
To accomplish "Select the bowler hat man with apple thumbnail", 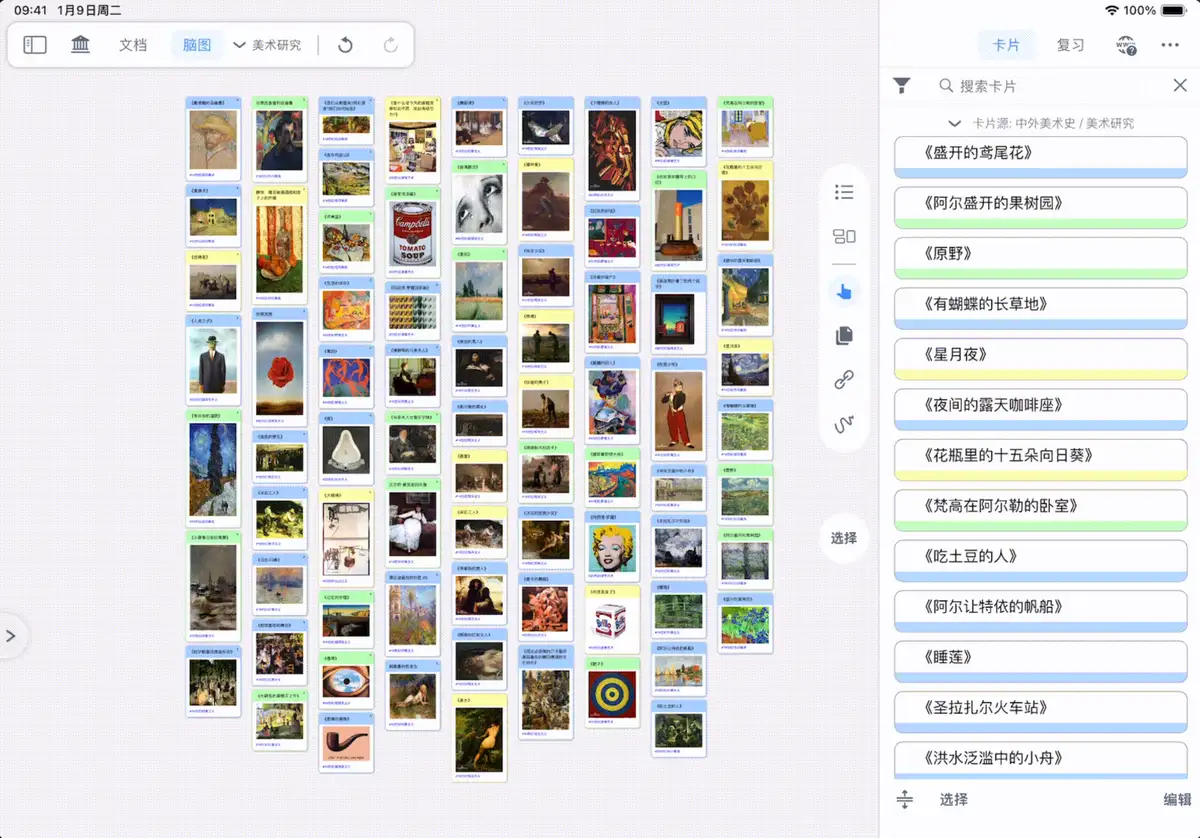I will (214, 360).
